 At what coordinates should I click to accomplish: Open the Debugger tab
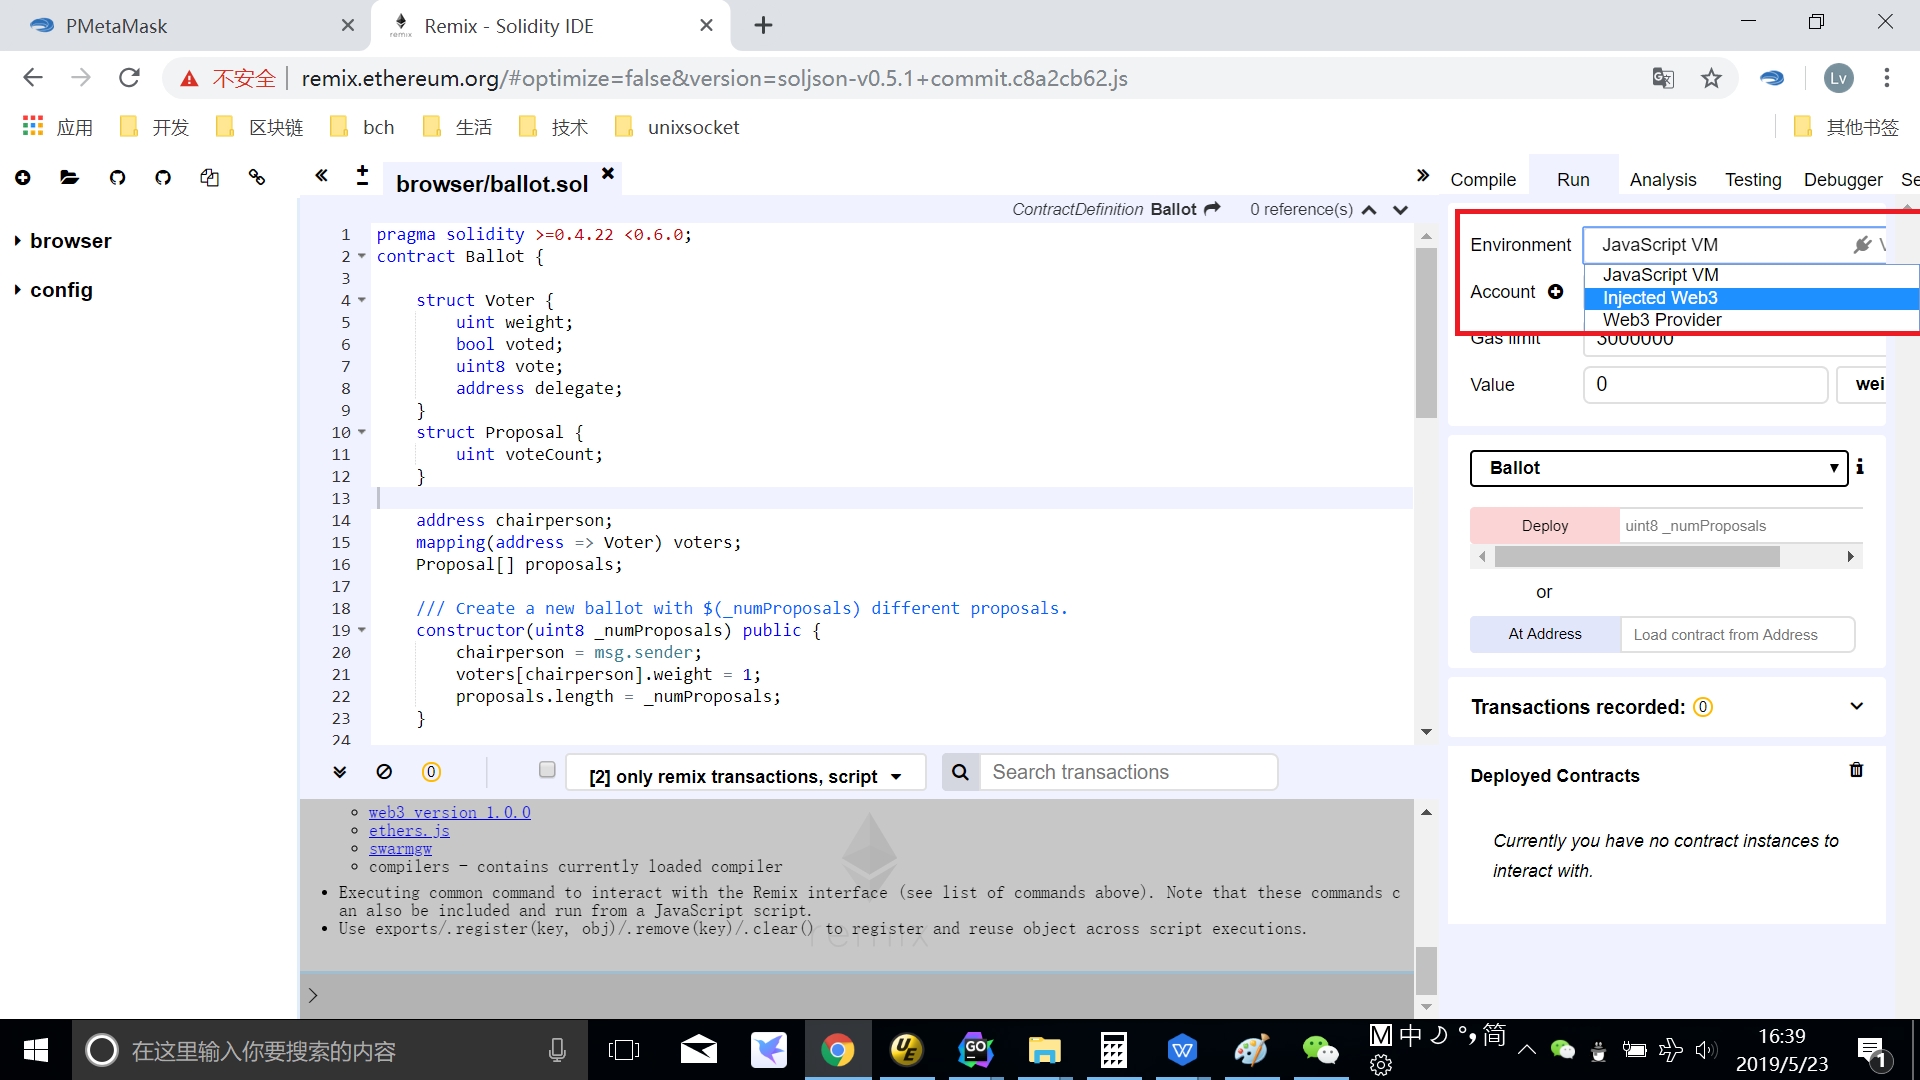pos(1842,180)
